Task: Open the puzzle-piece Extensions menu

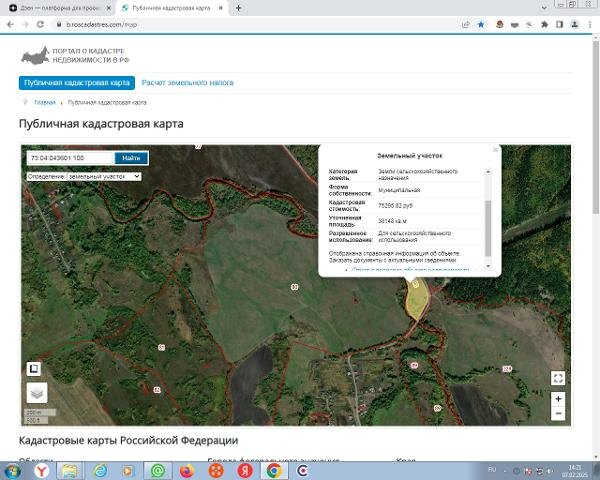Action: coord(545,24)
